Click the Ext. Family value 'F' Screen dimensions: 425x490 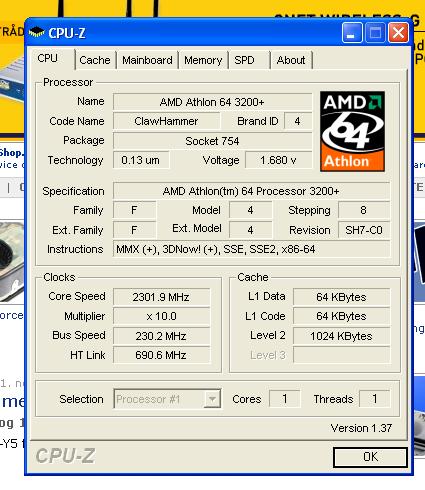click(x=134, y=230)
